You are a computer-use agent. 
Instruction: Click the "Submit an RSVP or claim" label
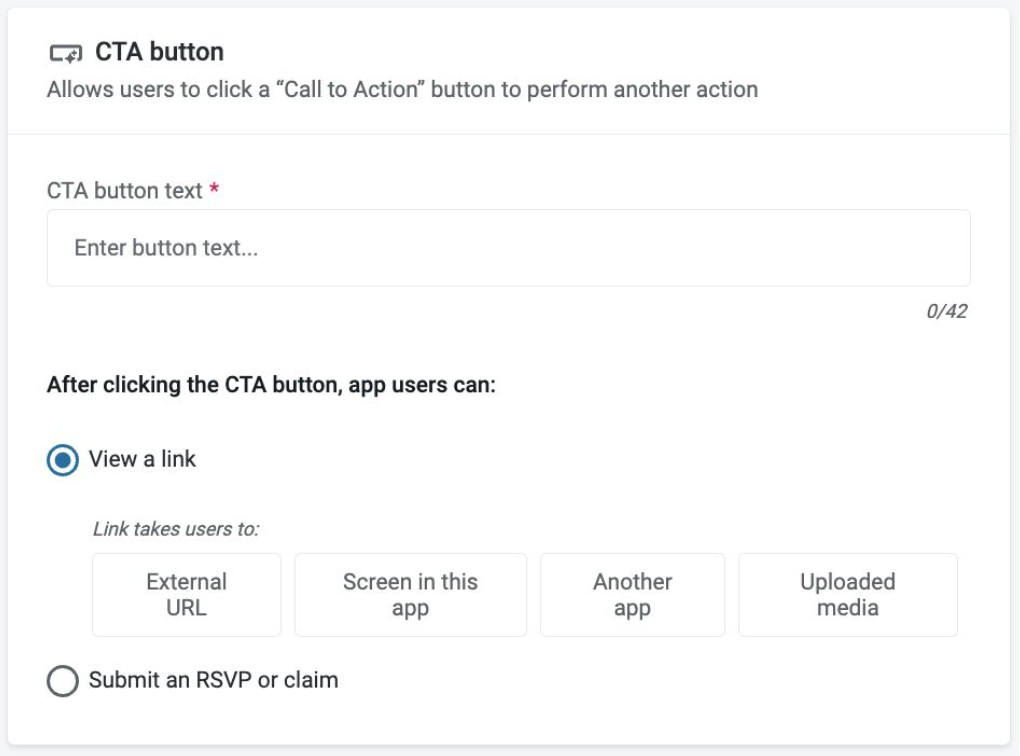tap(213, 680)
